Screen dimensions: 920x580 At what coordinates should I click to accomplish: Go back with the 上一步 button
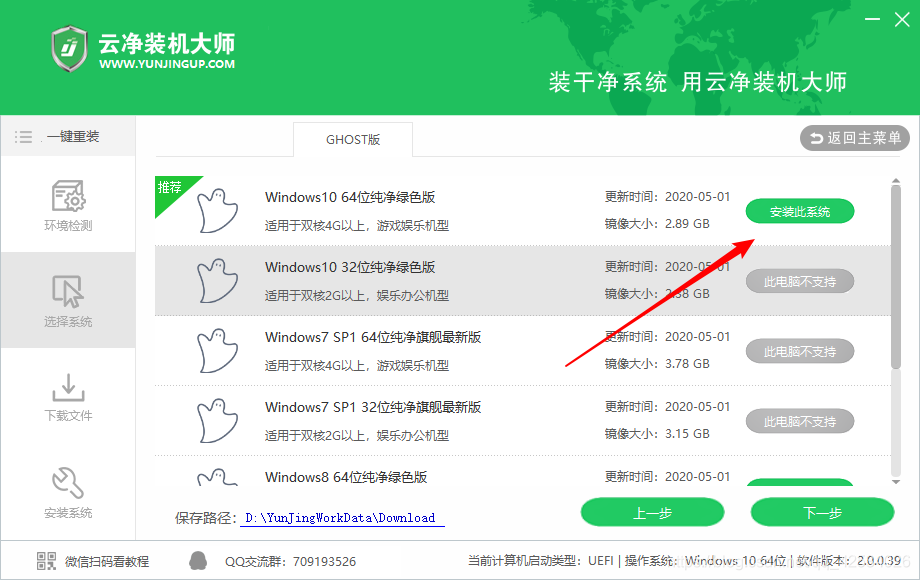pos(652,513)
